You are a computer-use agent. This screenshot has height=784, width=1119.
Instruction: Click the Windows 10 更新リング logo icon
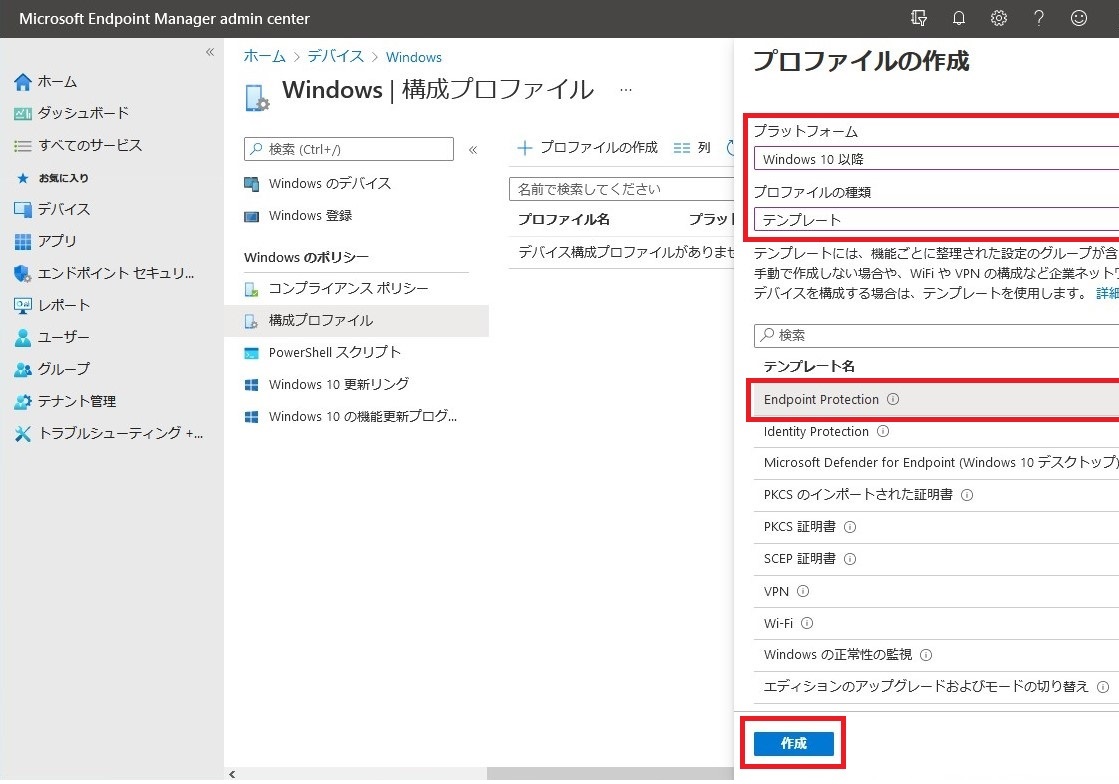pos(251,385)
